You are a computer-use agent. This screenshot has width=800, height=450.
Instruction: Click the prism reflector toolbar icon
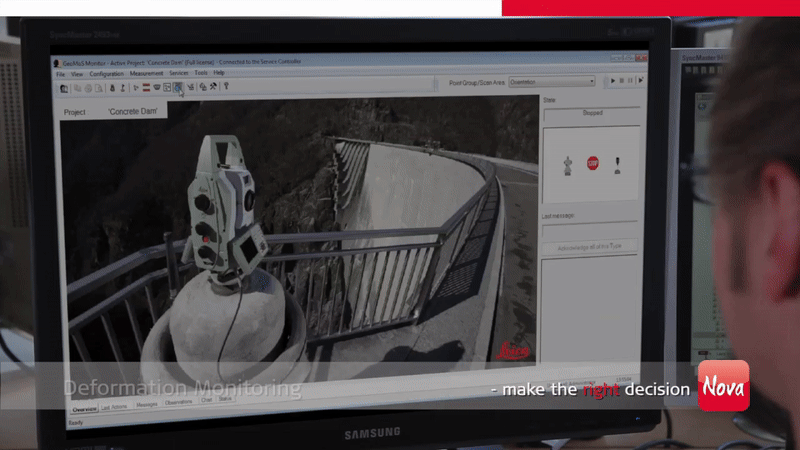[x=157, y=88]
